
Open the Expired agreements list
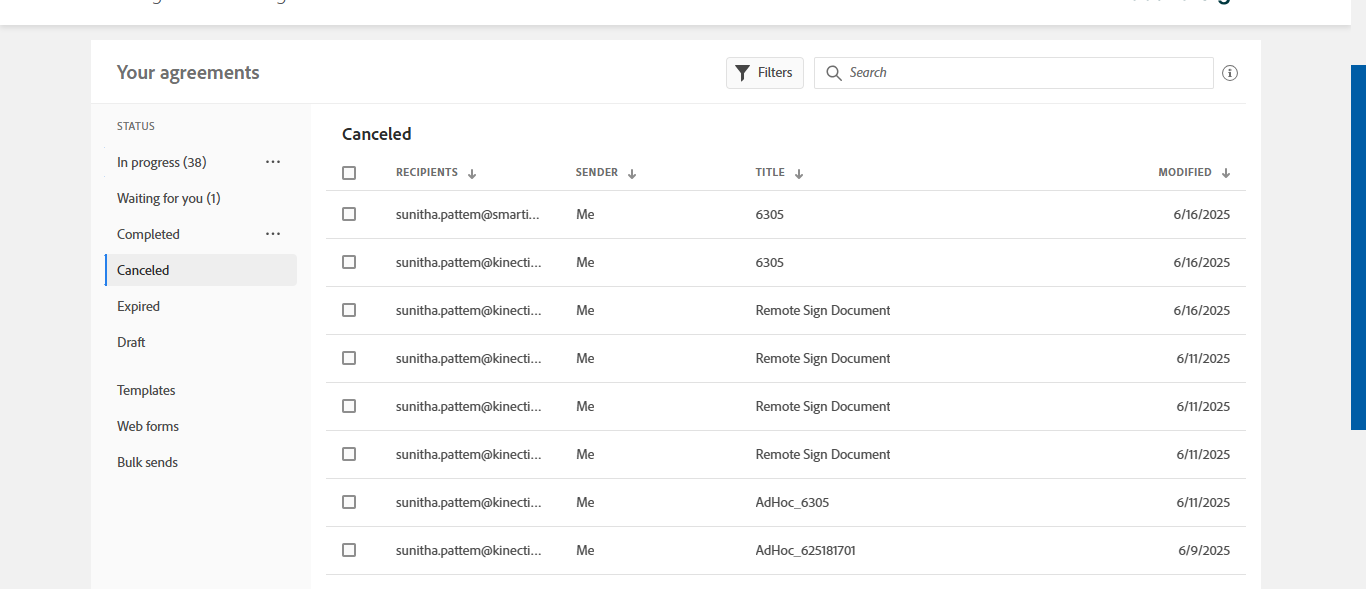coord(138,306)
